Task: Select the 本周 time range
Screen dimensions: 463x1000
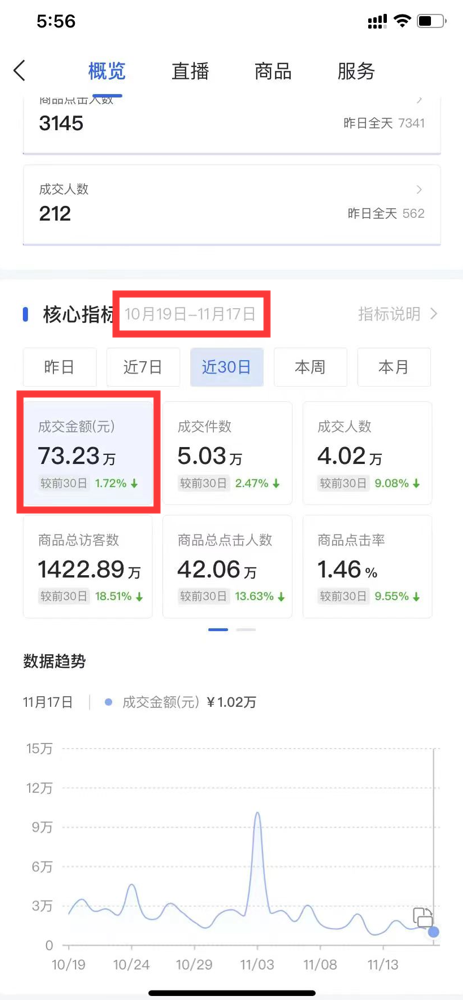Action: (x=310, y=367)
